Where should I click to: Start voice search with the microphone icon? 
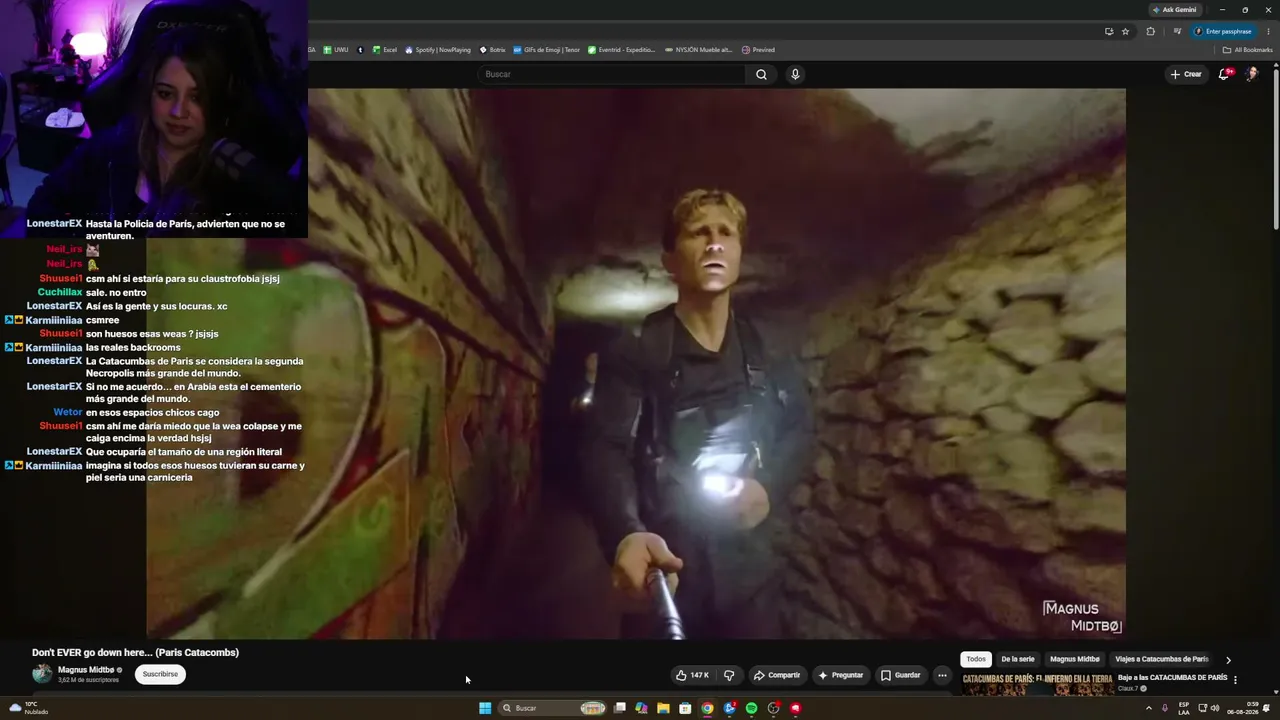(795, 74)
